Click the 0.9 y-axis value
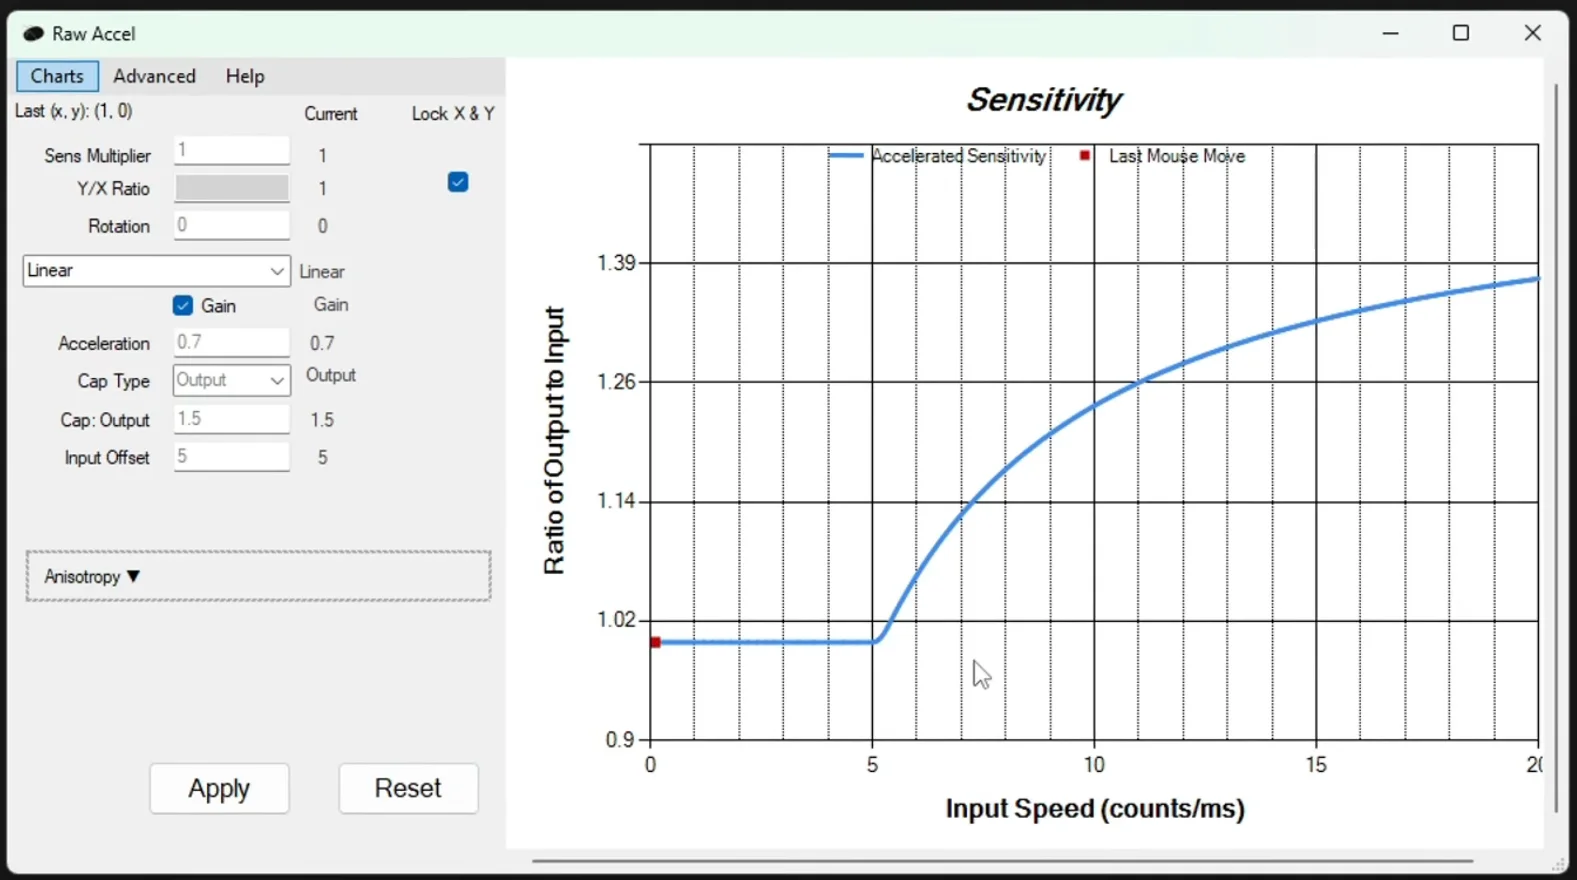The height and width of the screenshot is (880, 1577). [620, 740]
